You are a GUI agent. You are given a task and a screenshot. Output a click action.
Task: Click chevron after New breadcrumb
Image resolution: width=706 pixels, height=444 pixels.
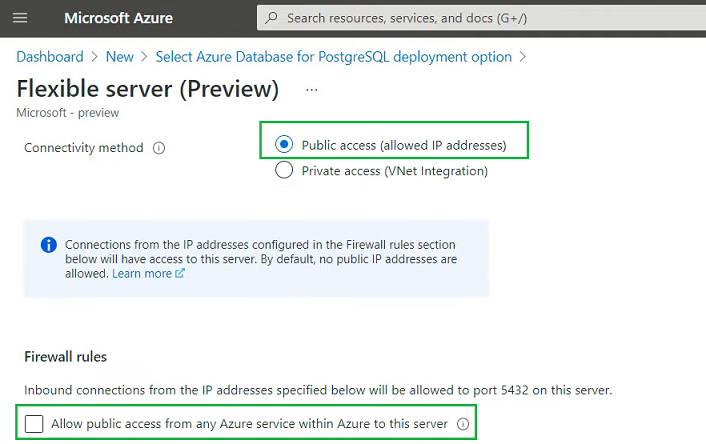(144, 57)
